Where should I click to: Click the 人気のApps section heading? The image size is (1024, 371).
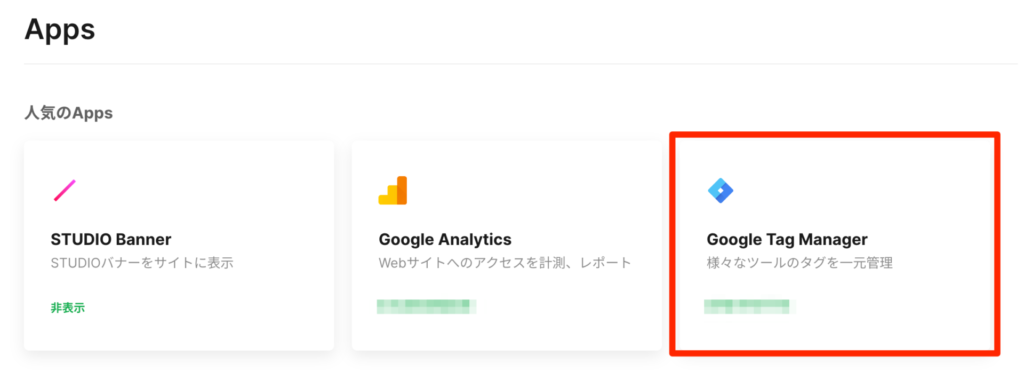69,113
